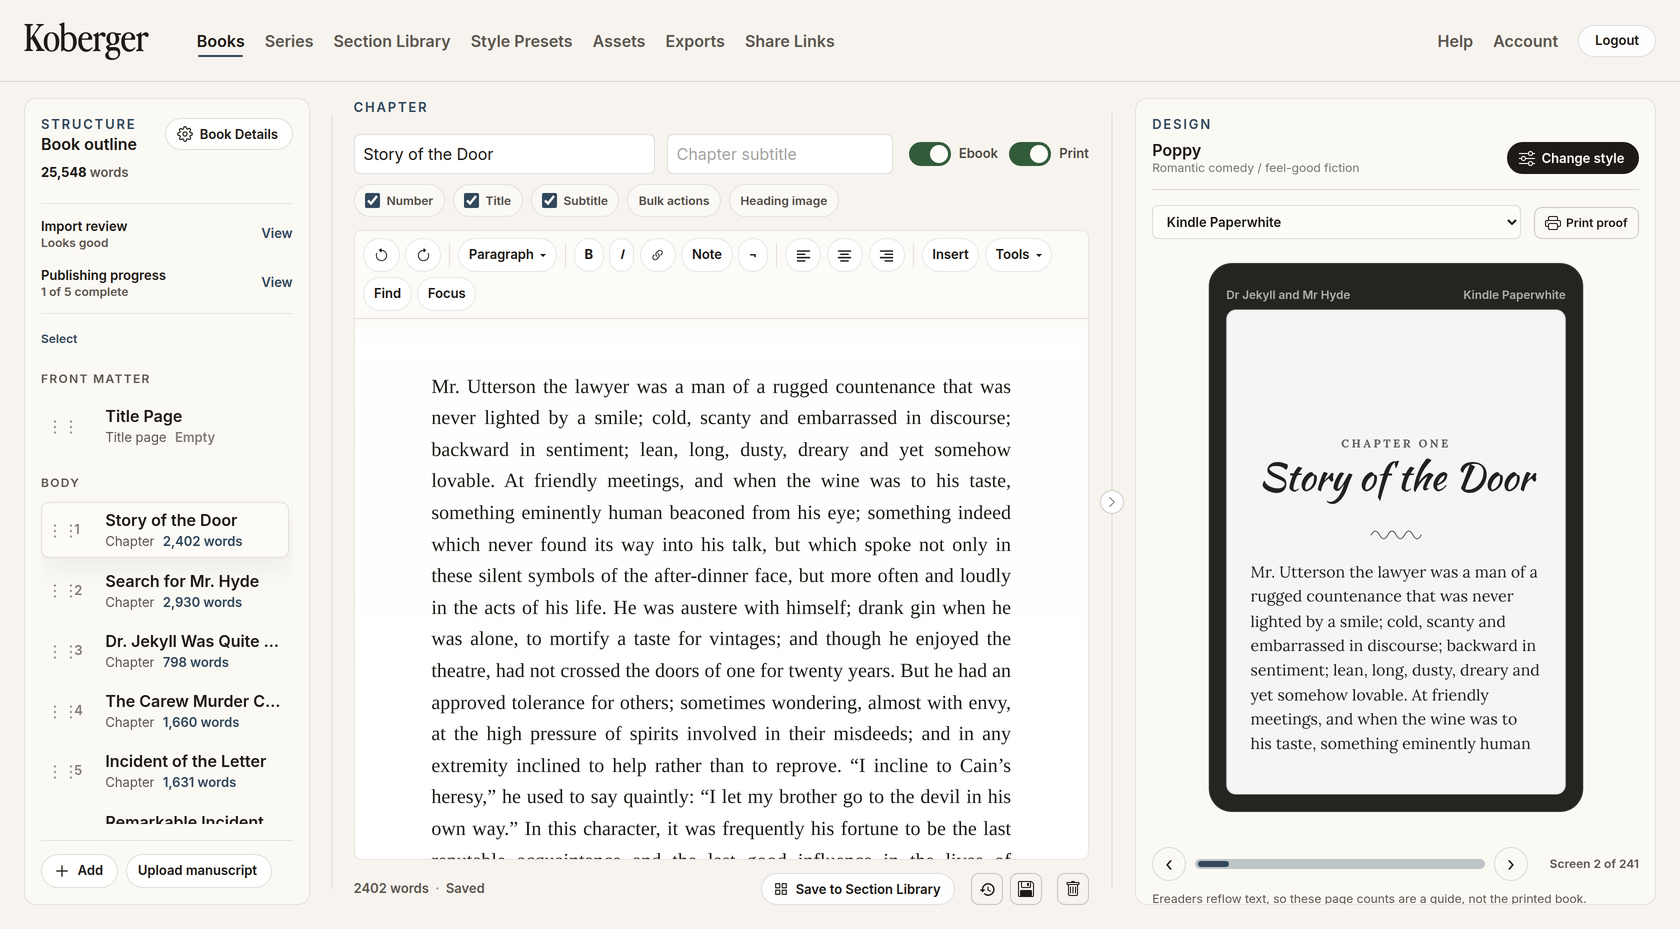
Task: Open the Exports tab
Action: [x=695, y=41]
